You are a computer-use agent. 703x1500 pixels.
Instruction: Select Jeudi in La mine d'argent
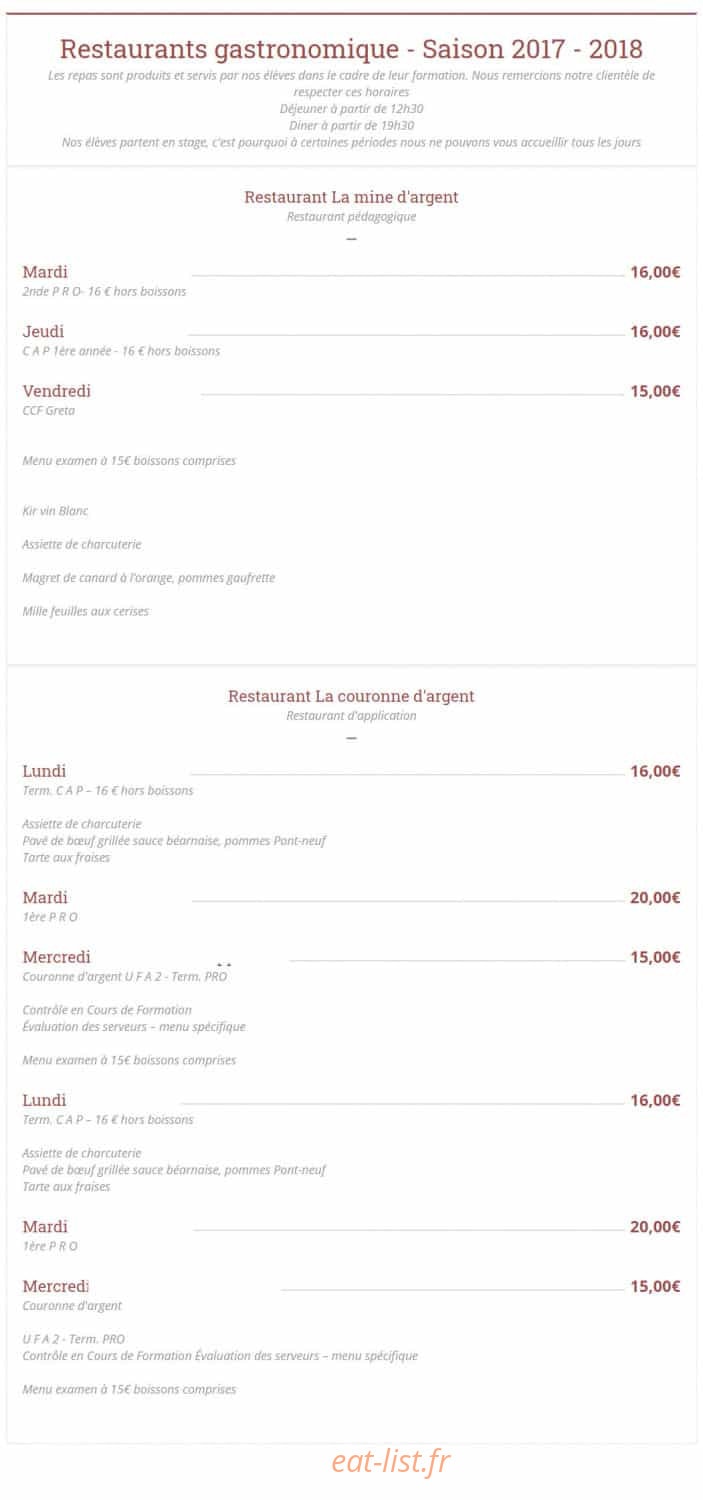(x=43, y=331)
